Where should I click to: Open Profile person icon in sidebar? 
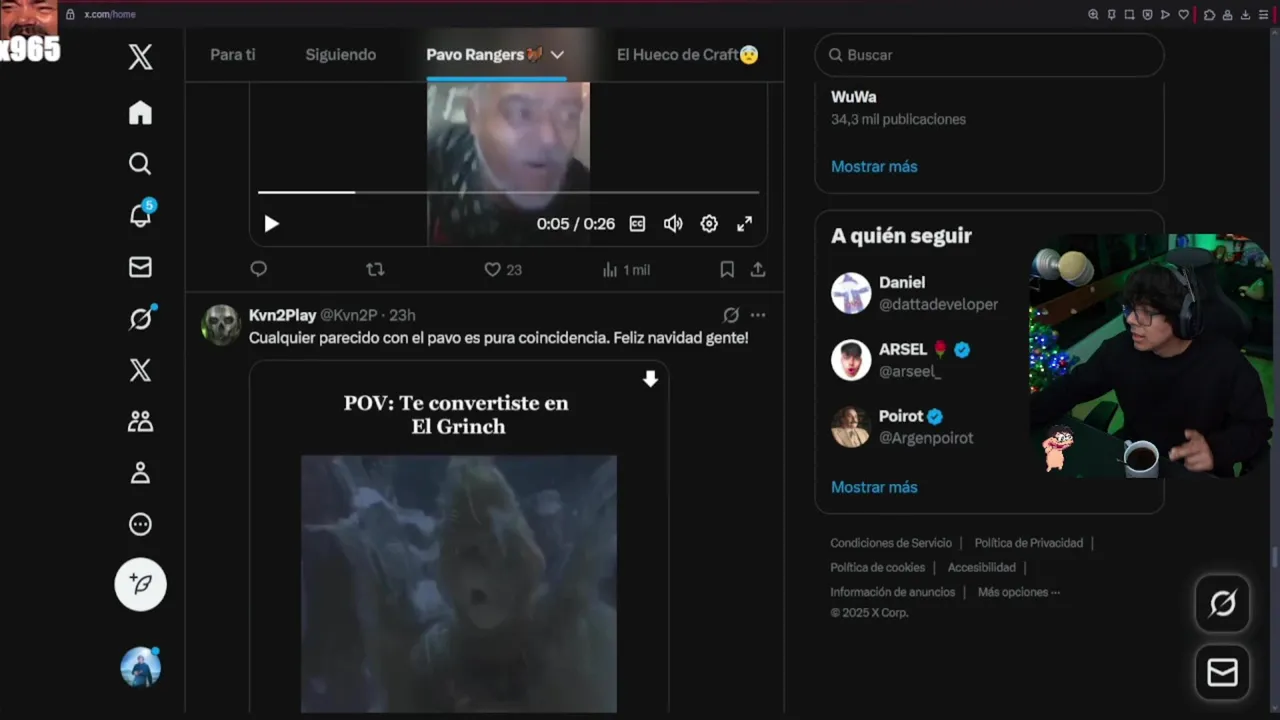(x=140, y=473)
